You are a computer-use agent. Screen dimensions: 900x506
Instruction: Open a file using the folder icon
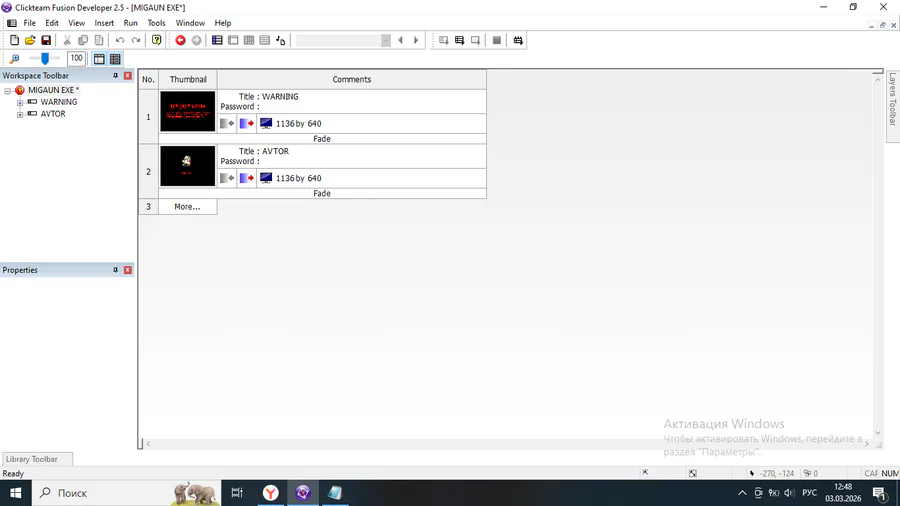point(30,40)
